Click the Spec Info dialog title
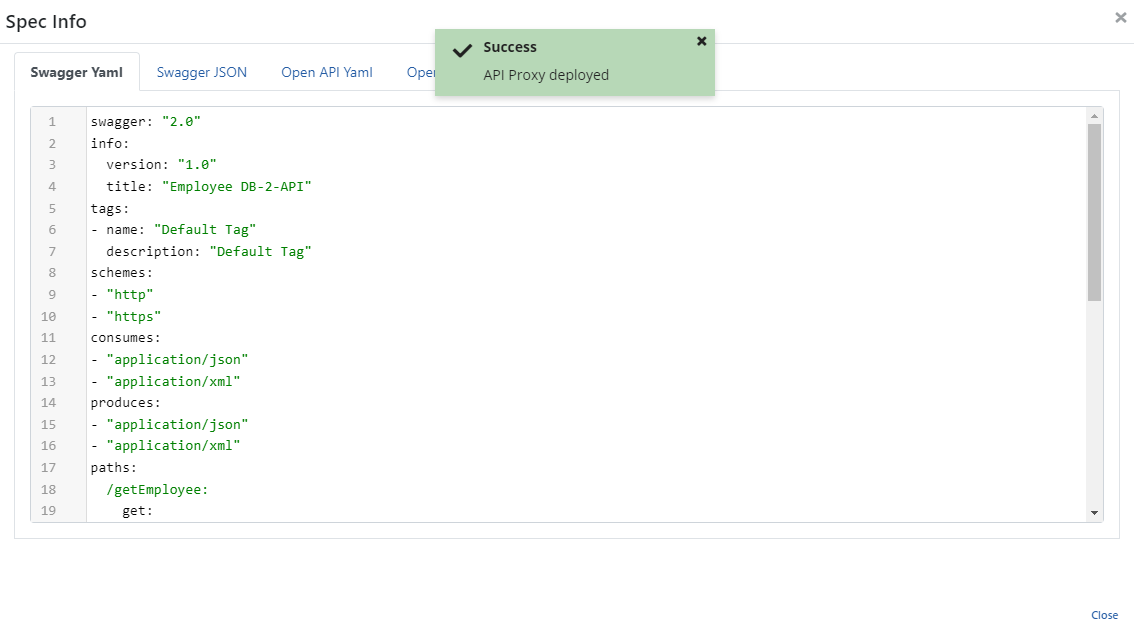 46,21
